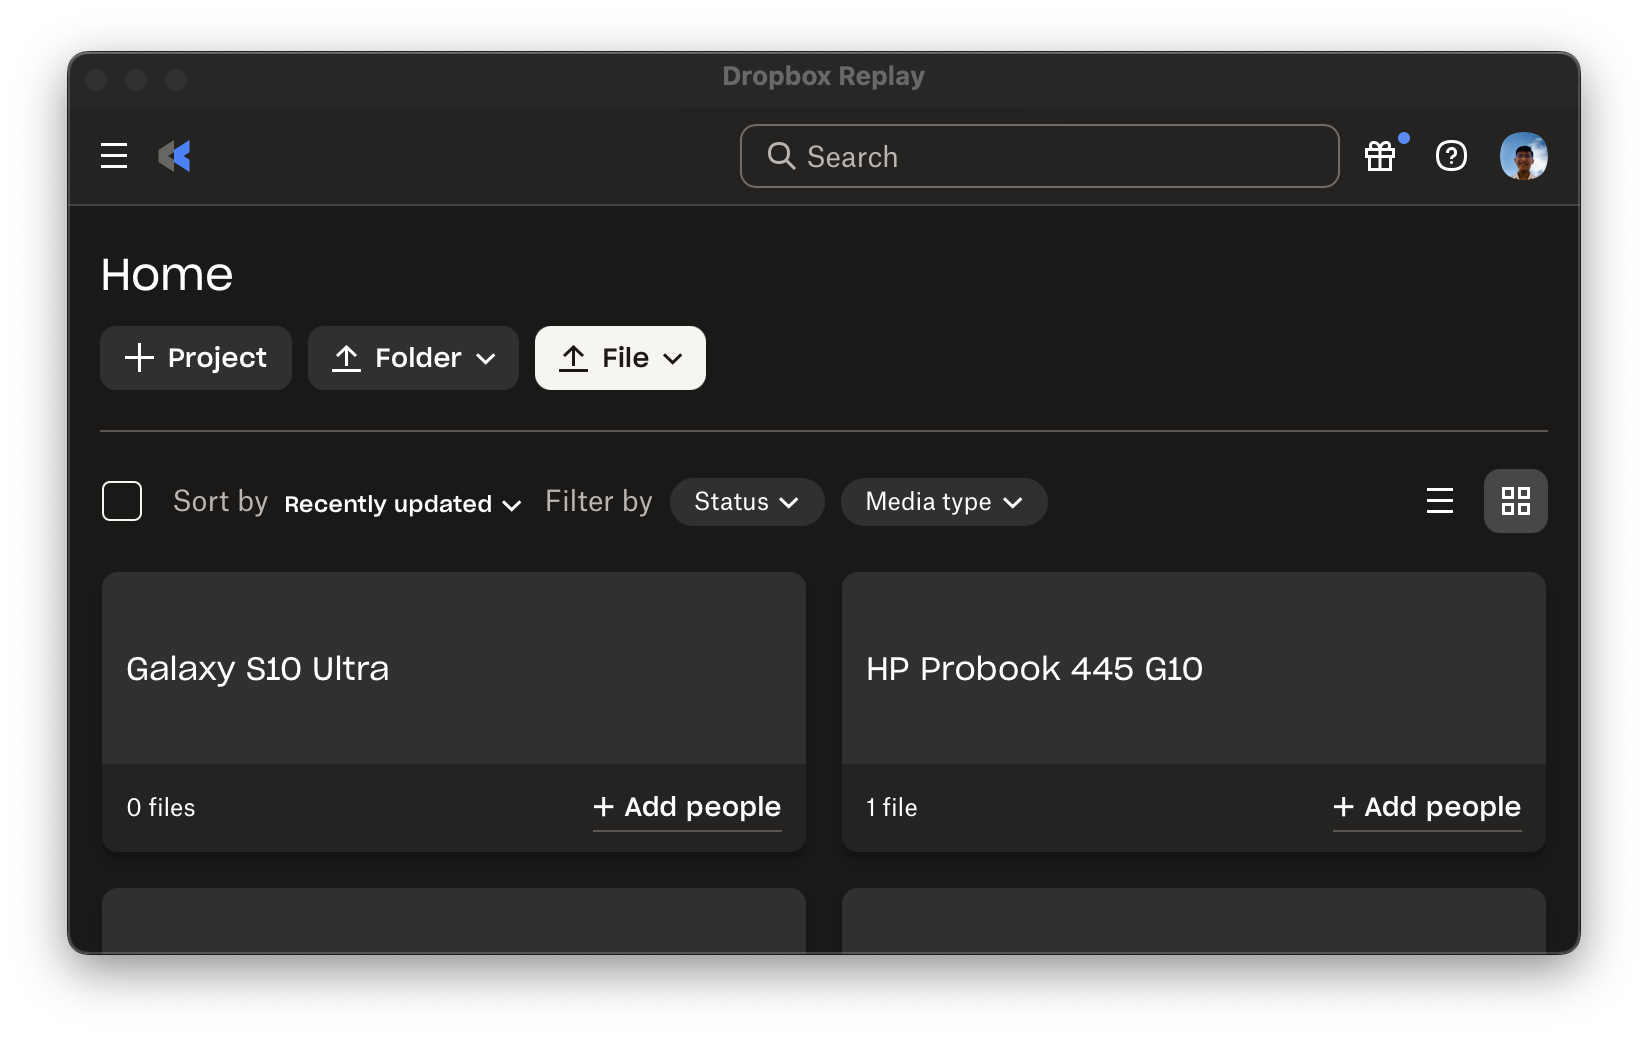Click the 1 file label
The width and height of the screenshot is (1648, 1038).
pos(892,808)
